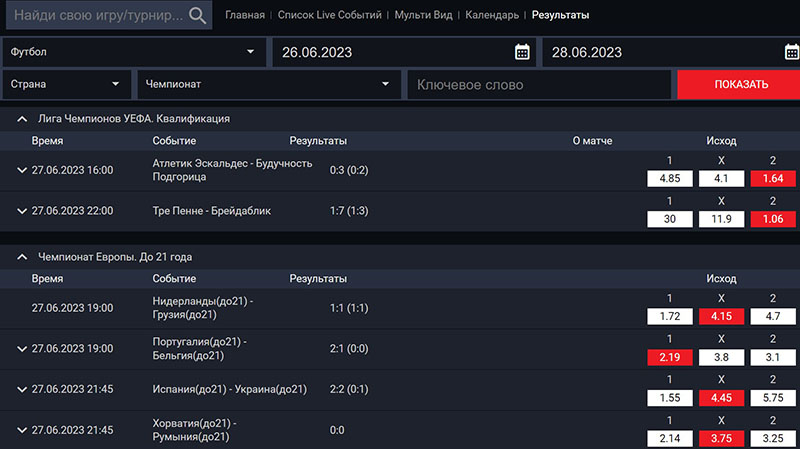
Task: Click the 11.9 draw odds
Action: (x=721, y=219)
